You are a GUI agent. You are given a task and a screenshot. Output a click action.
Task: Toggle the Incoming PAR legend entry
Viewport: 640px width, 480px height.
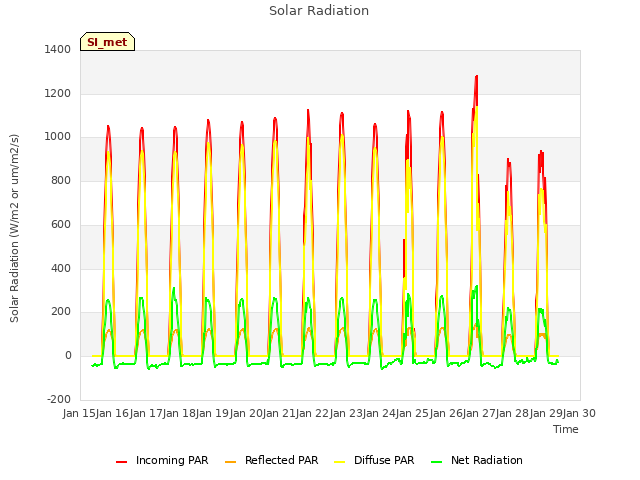162,460
